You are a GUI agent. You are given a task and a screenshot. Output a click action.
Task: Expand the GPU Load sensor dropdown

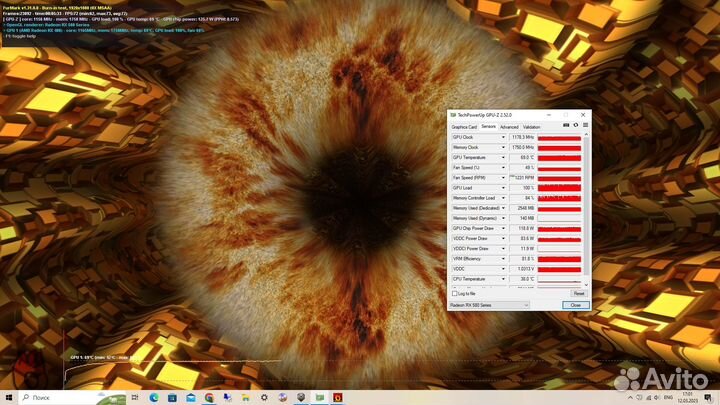pos(503,188)
